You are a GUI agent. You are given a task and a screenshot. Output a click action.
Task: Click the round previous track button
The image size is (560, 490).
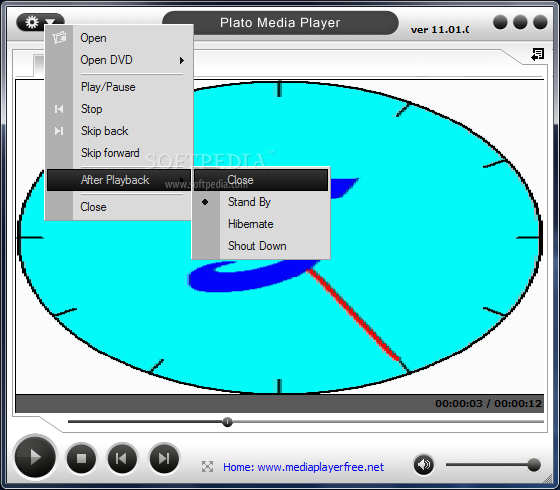(x=122, y=458)
